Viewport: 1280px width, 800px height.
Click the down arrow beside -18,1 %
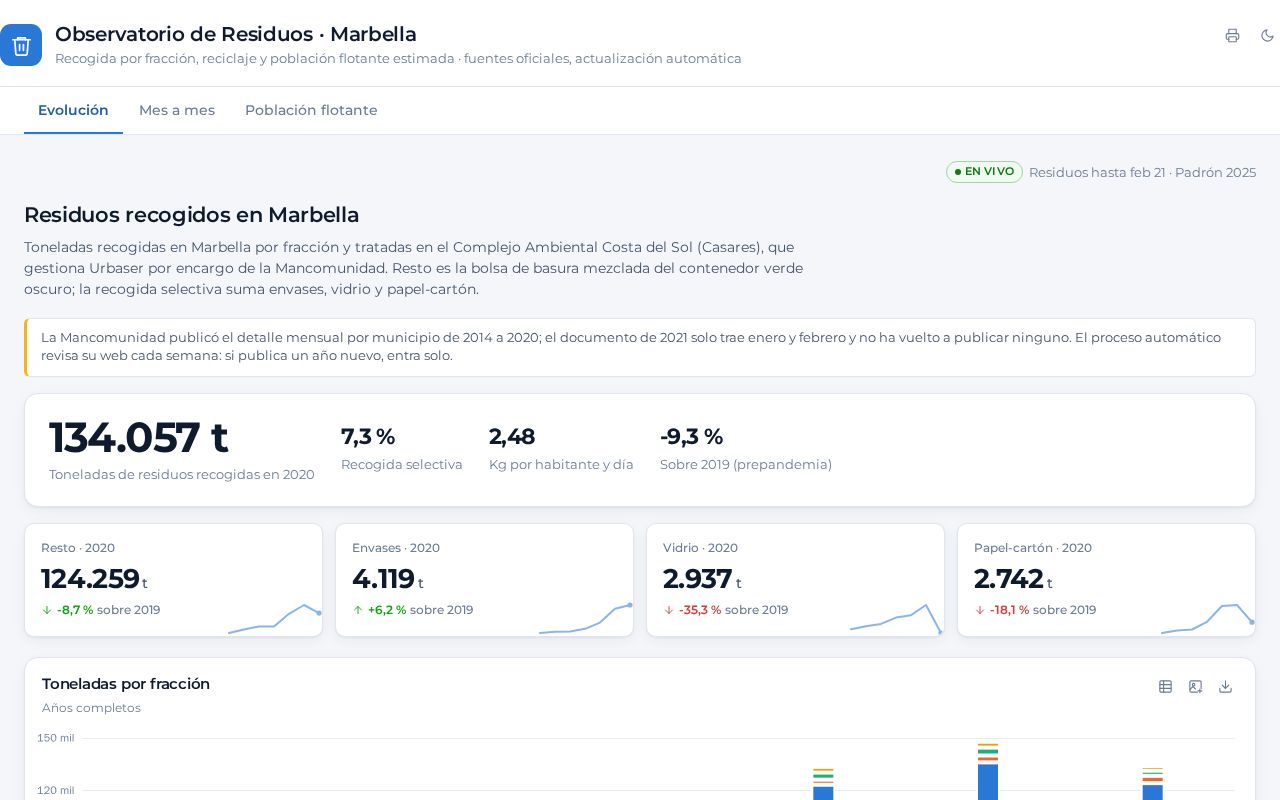coord(980,610)
